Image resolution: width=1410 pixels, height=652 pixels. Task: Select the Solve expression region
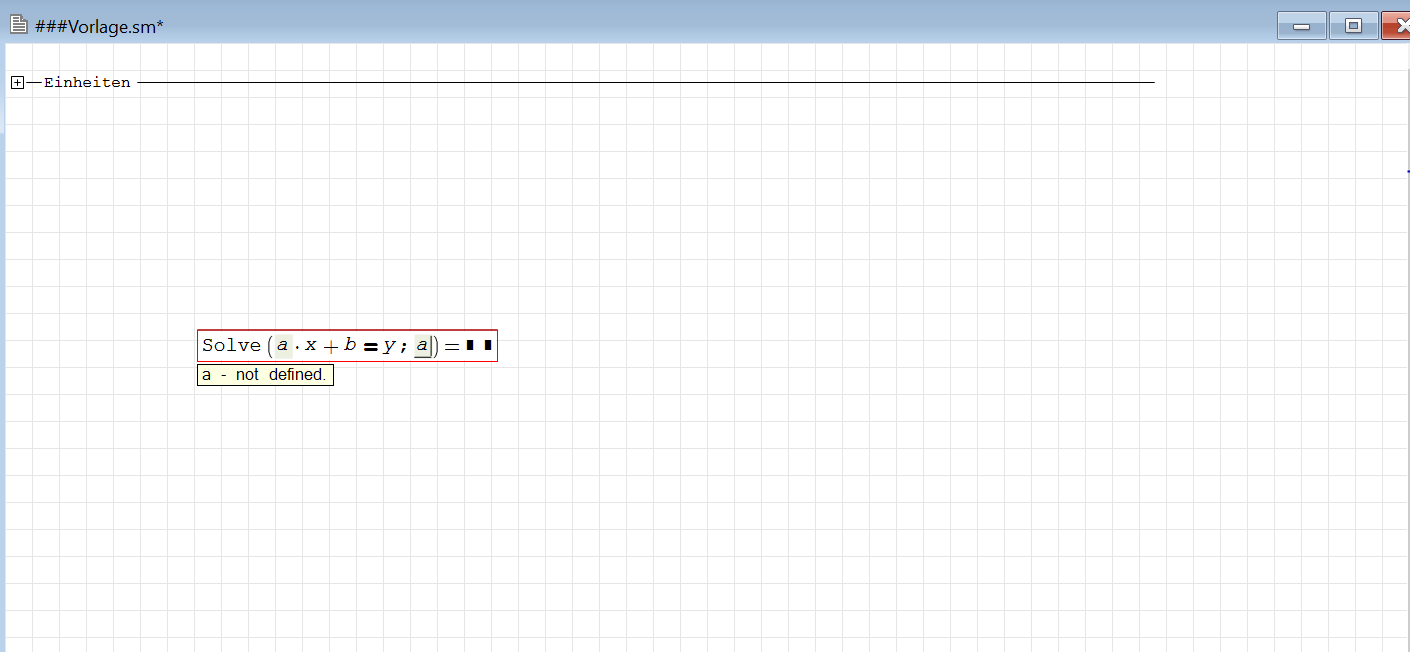(x=347, y=345)
